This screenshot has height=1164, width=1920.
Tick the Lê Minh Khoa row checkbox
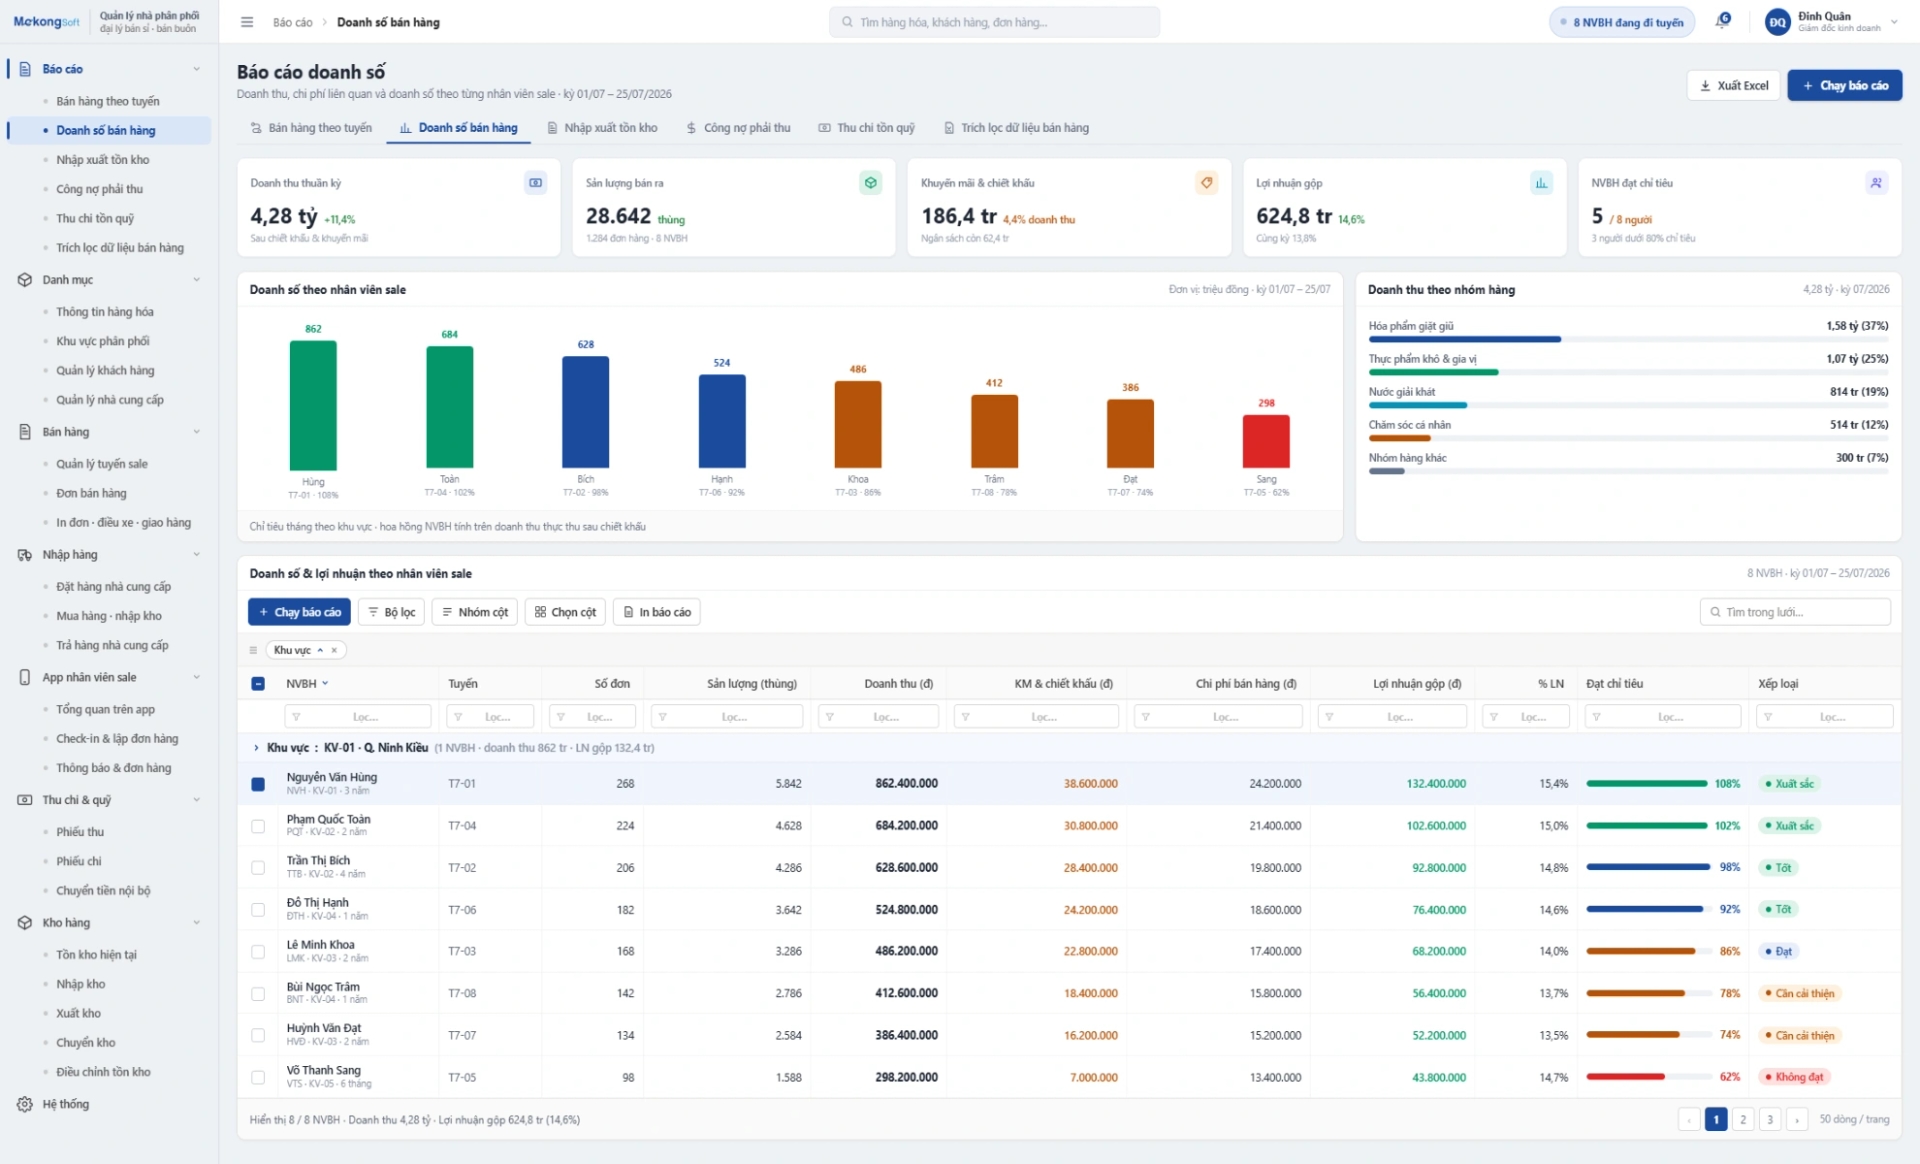pyautogui.click(x=258, y=952)
